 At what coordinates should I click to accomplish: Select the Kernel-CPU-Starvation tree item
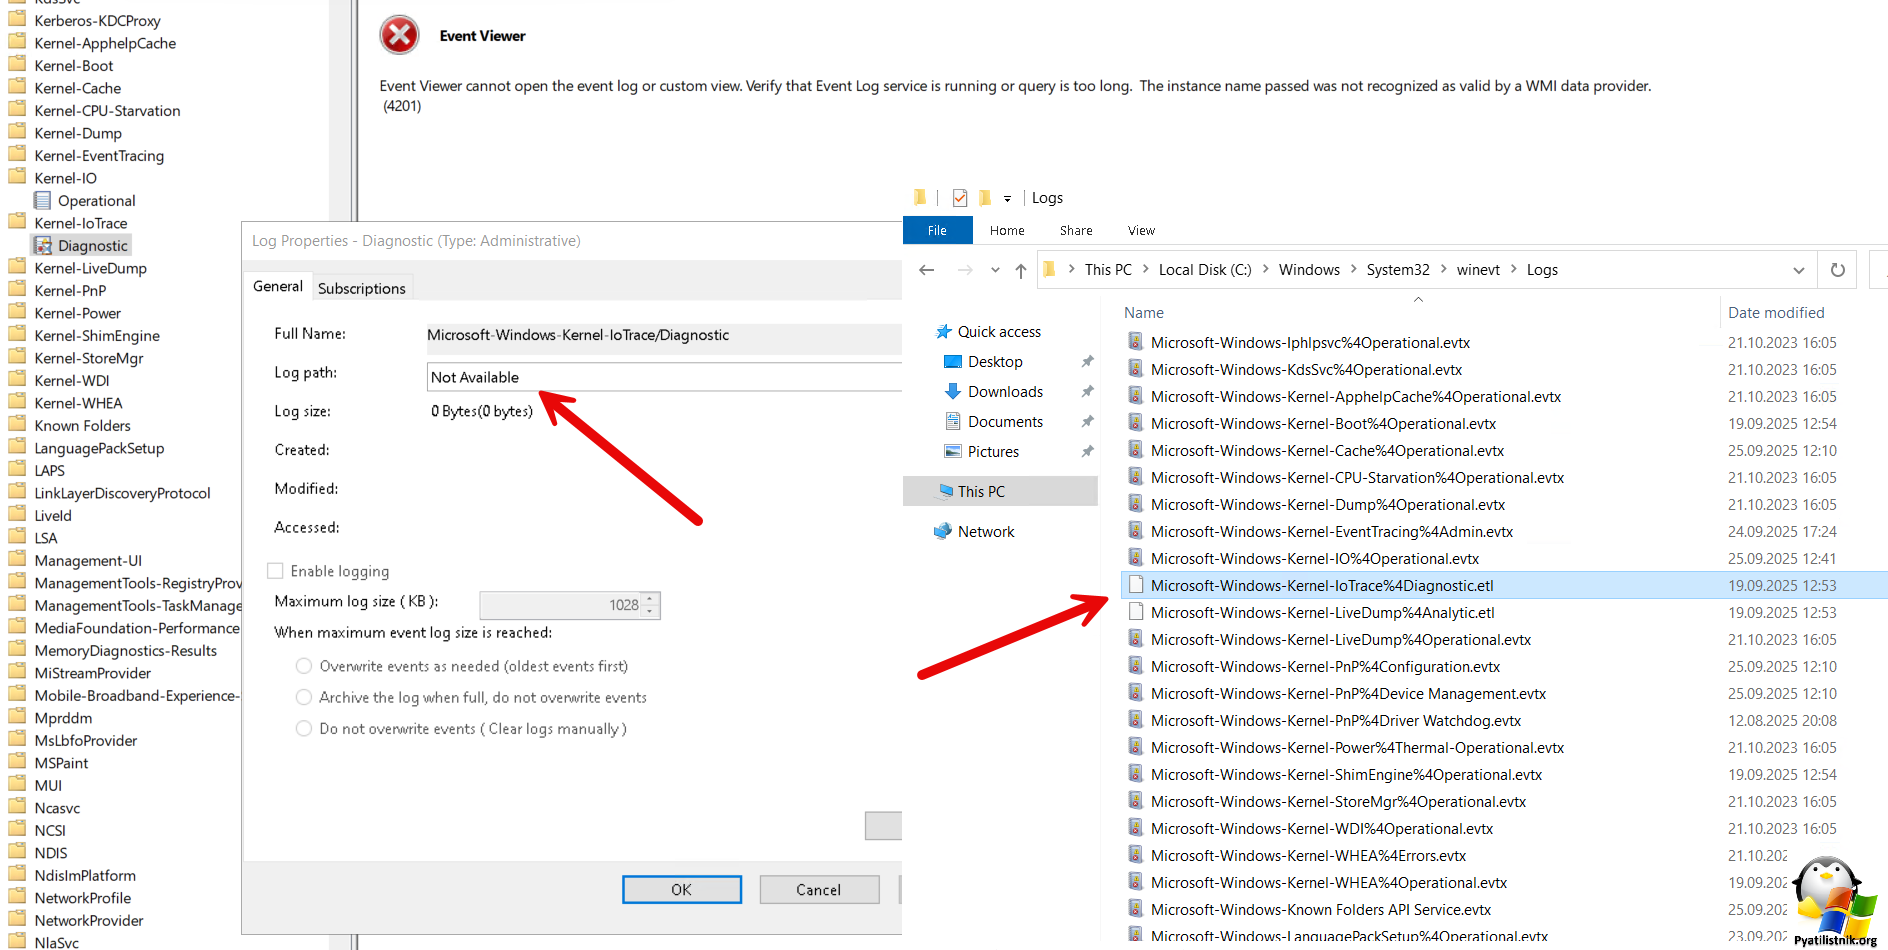coord(107,110)
